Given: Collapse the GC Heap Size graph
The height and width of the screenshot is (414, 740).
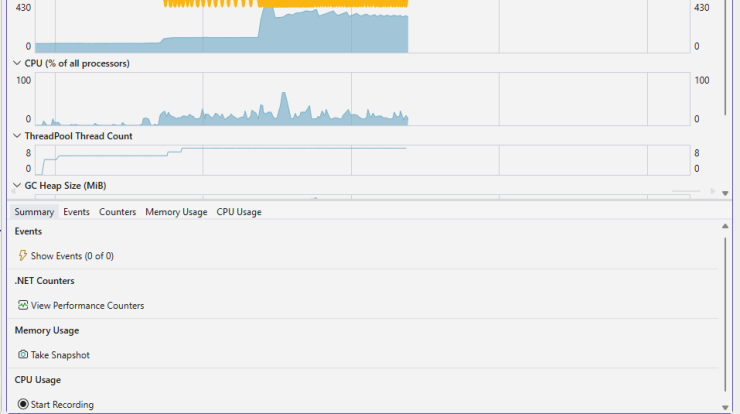Looking at the screenshot, I should click(x=17, y=186).
